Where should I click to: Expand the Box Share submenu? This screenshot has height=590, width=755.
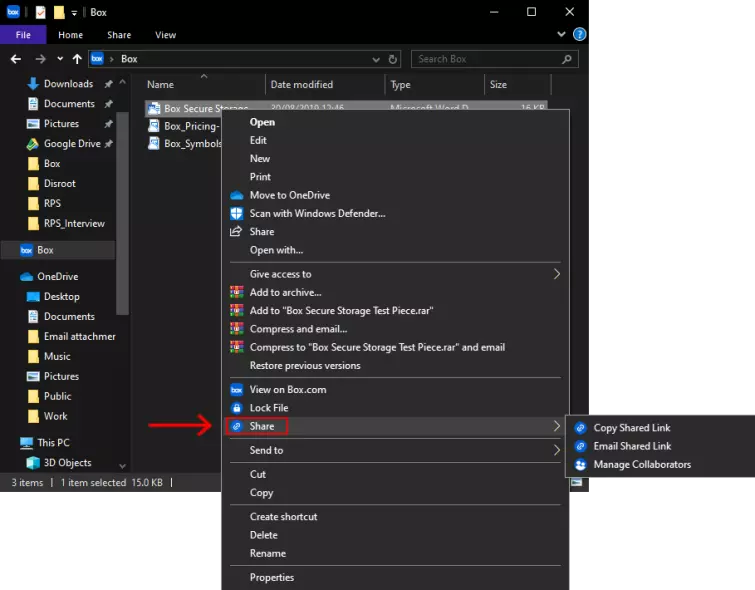[x=396, y=426]
